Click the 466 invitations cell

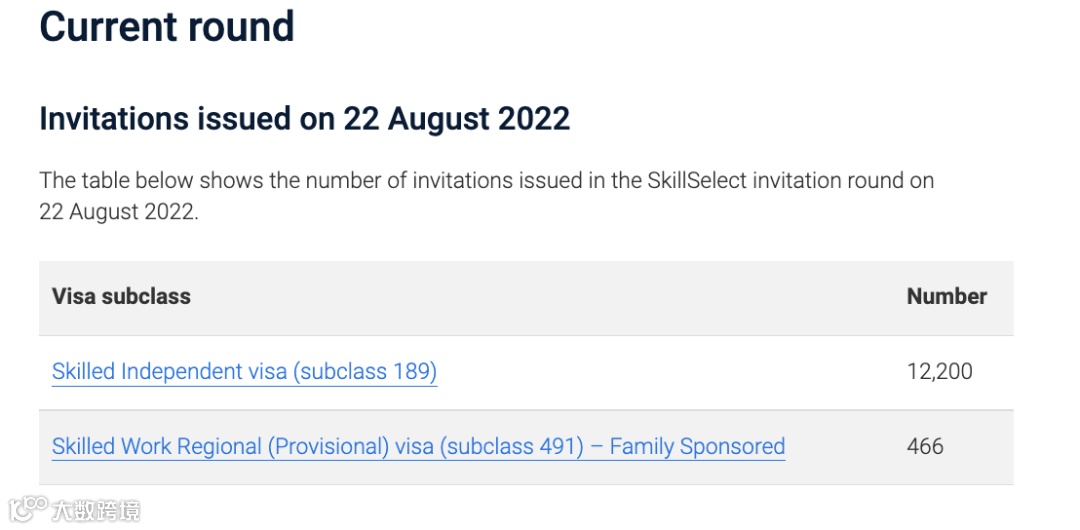click(925, 447)
